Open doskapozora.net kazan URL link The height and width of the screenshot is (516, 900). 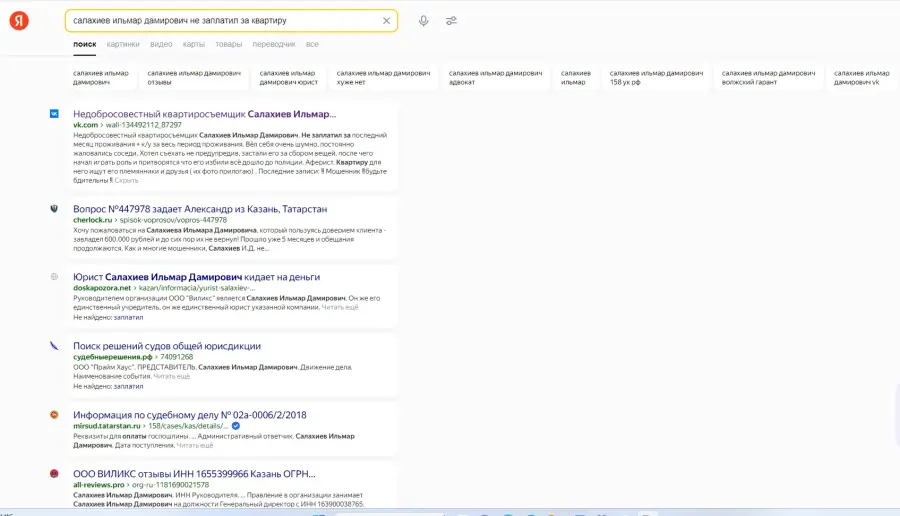(x=164, y=288)
